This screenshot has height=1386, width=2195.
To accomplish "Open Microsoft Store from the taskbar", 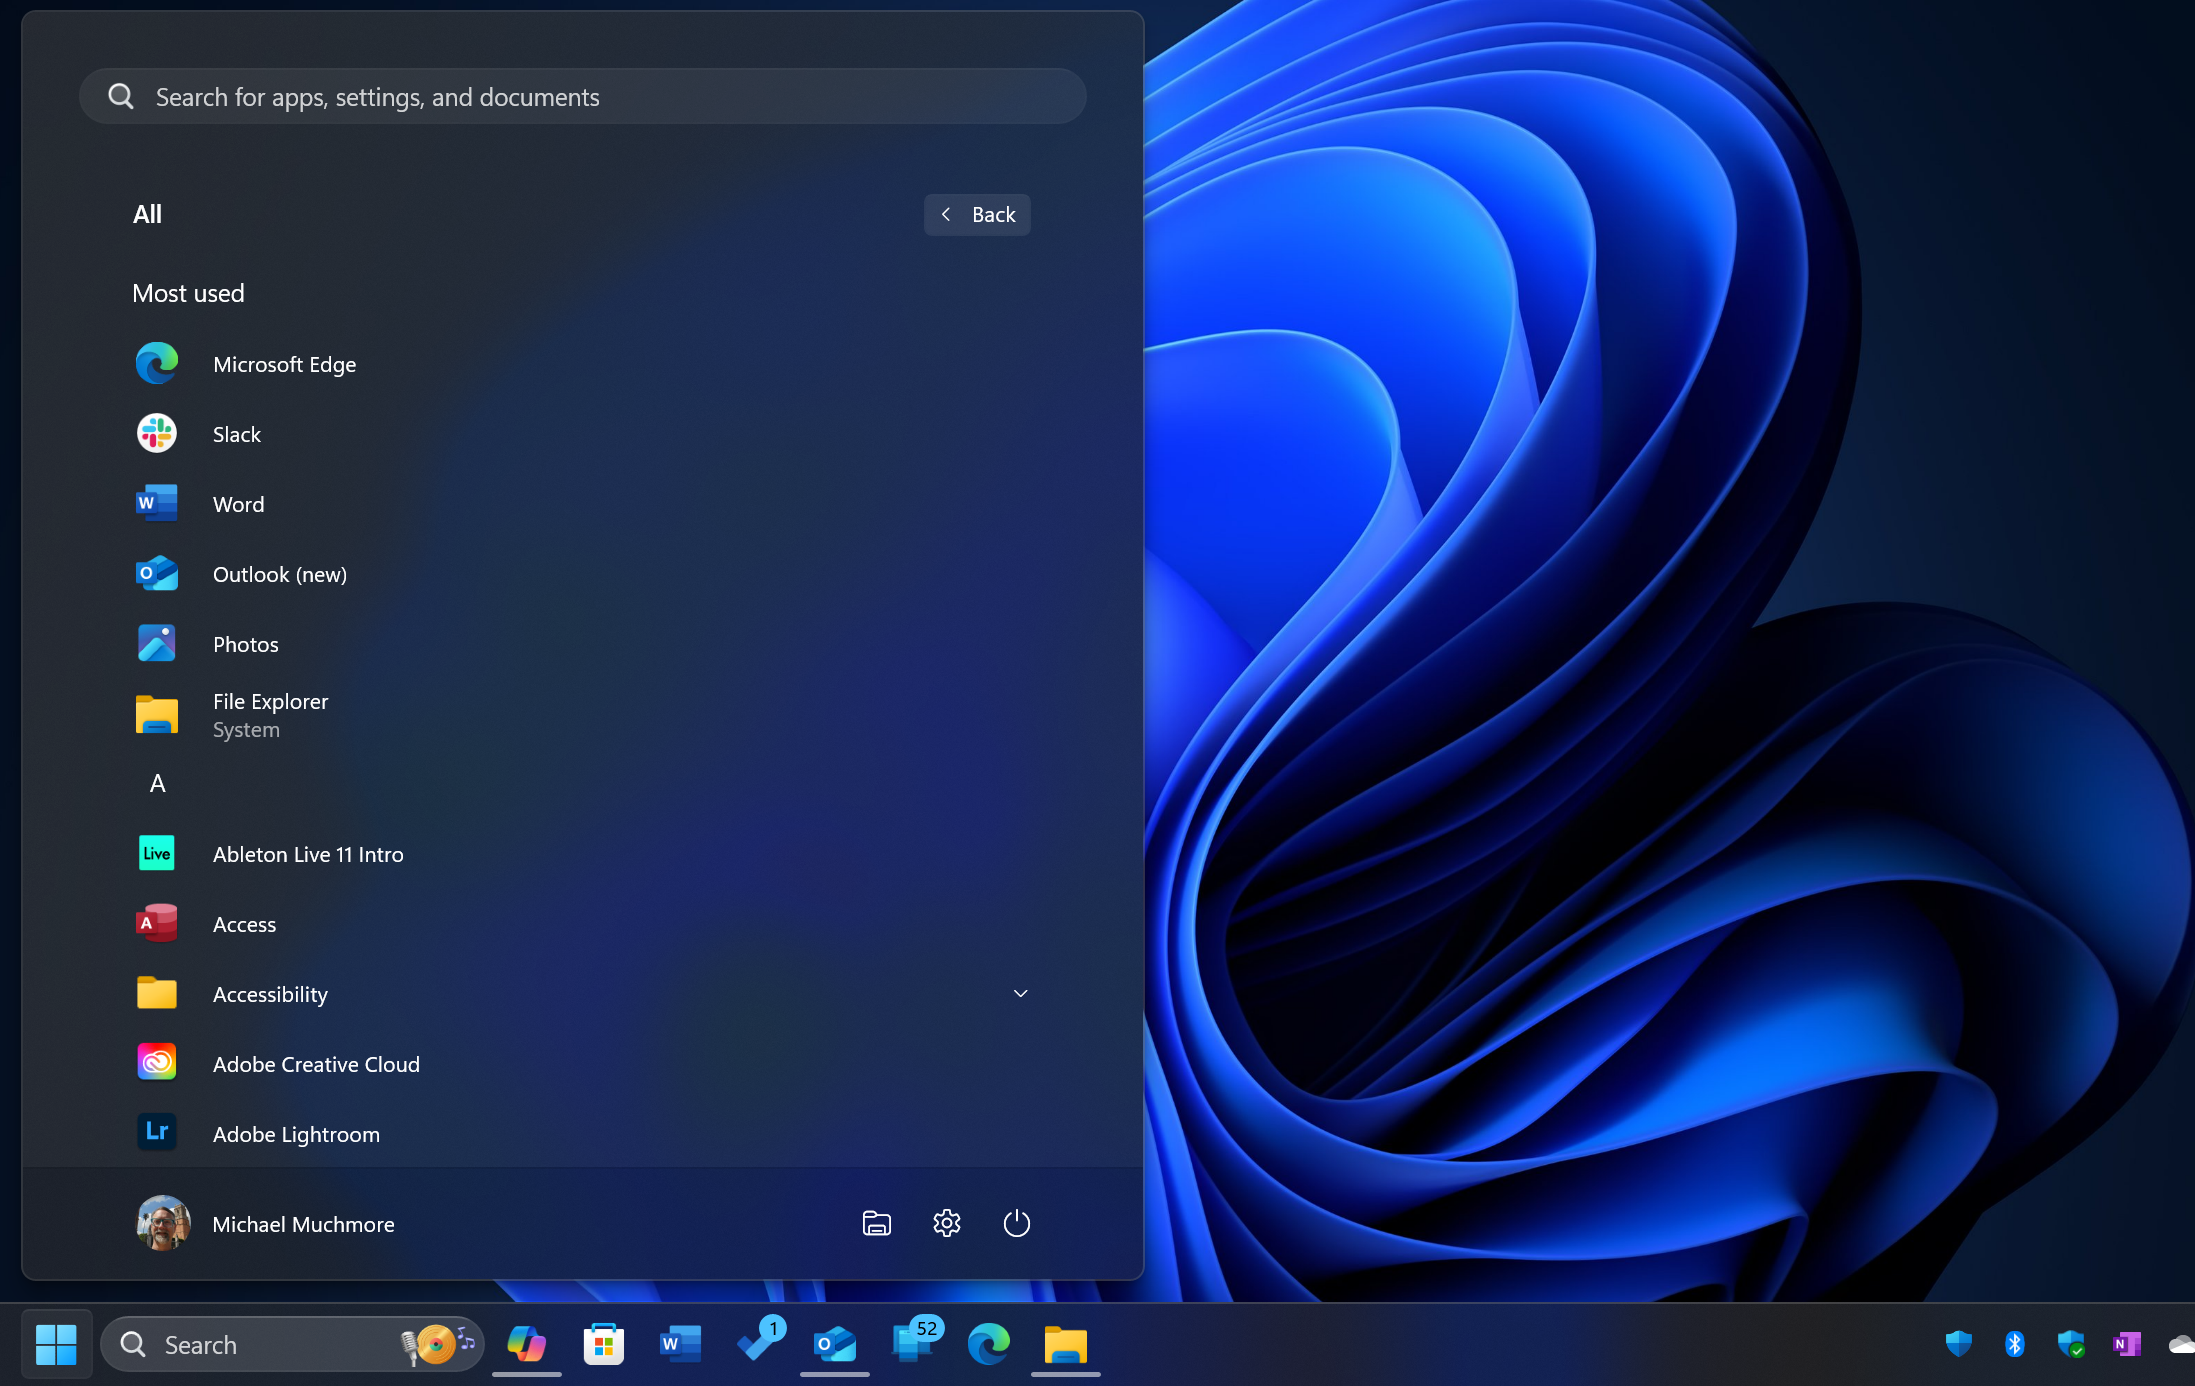I will (x=604, y=1344).
